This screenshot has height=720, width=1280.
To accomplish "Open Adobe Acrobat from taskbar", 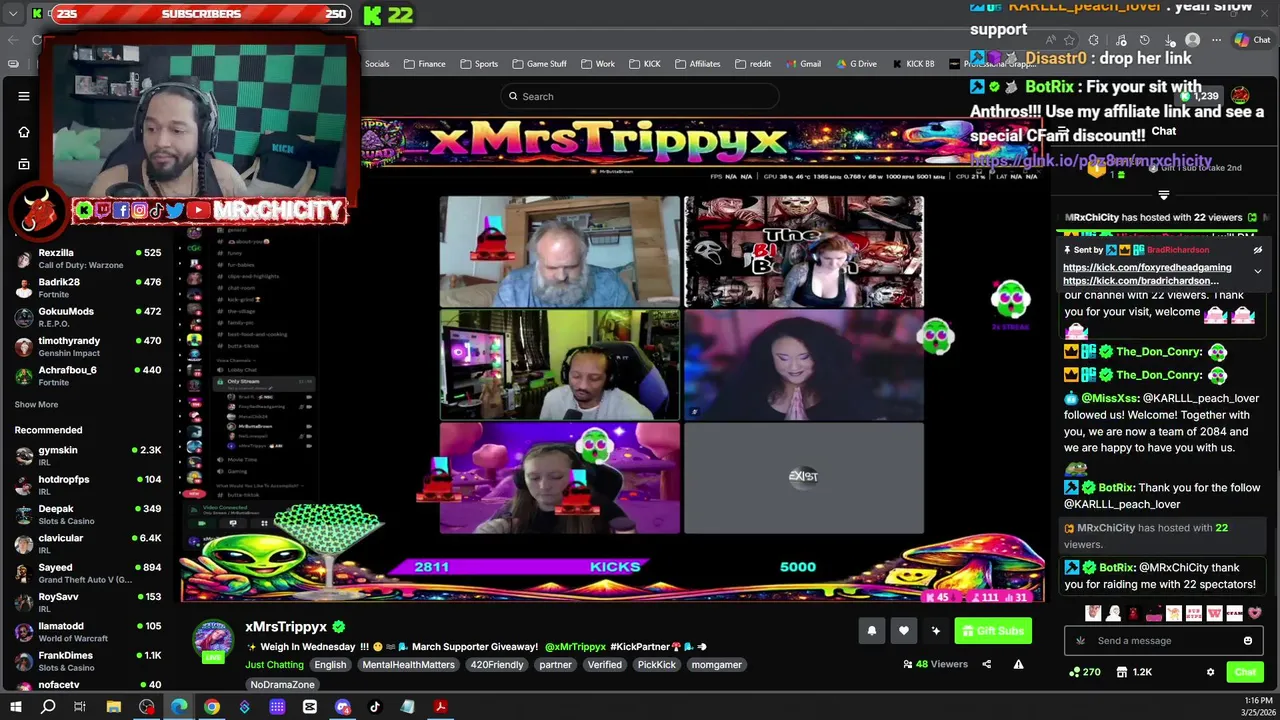I will point(440,707).
